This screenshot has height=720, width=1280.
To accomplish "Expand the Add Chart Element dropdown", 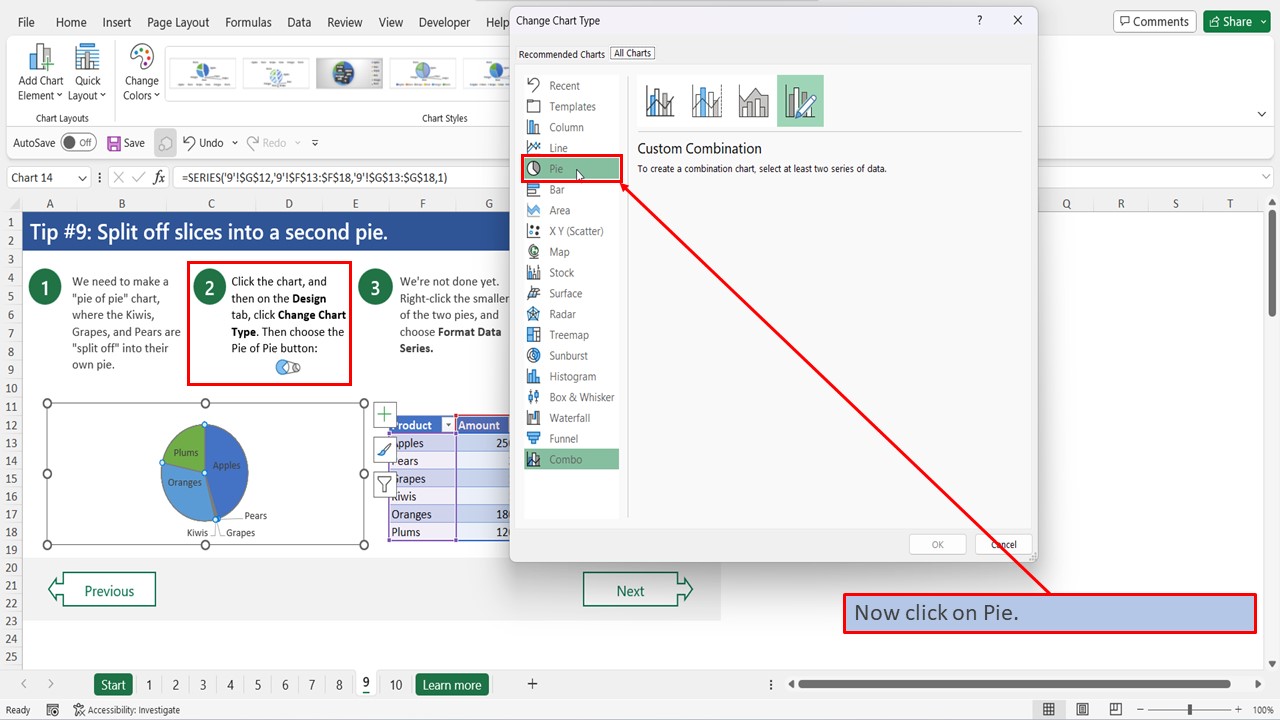I will [x=41, y=72].
